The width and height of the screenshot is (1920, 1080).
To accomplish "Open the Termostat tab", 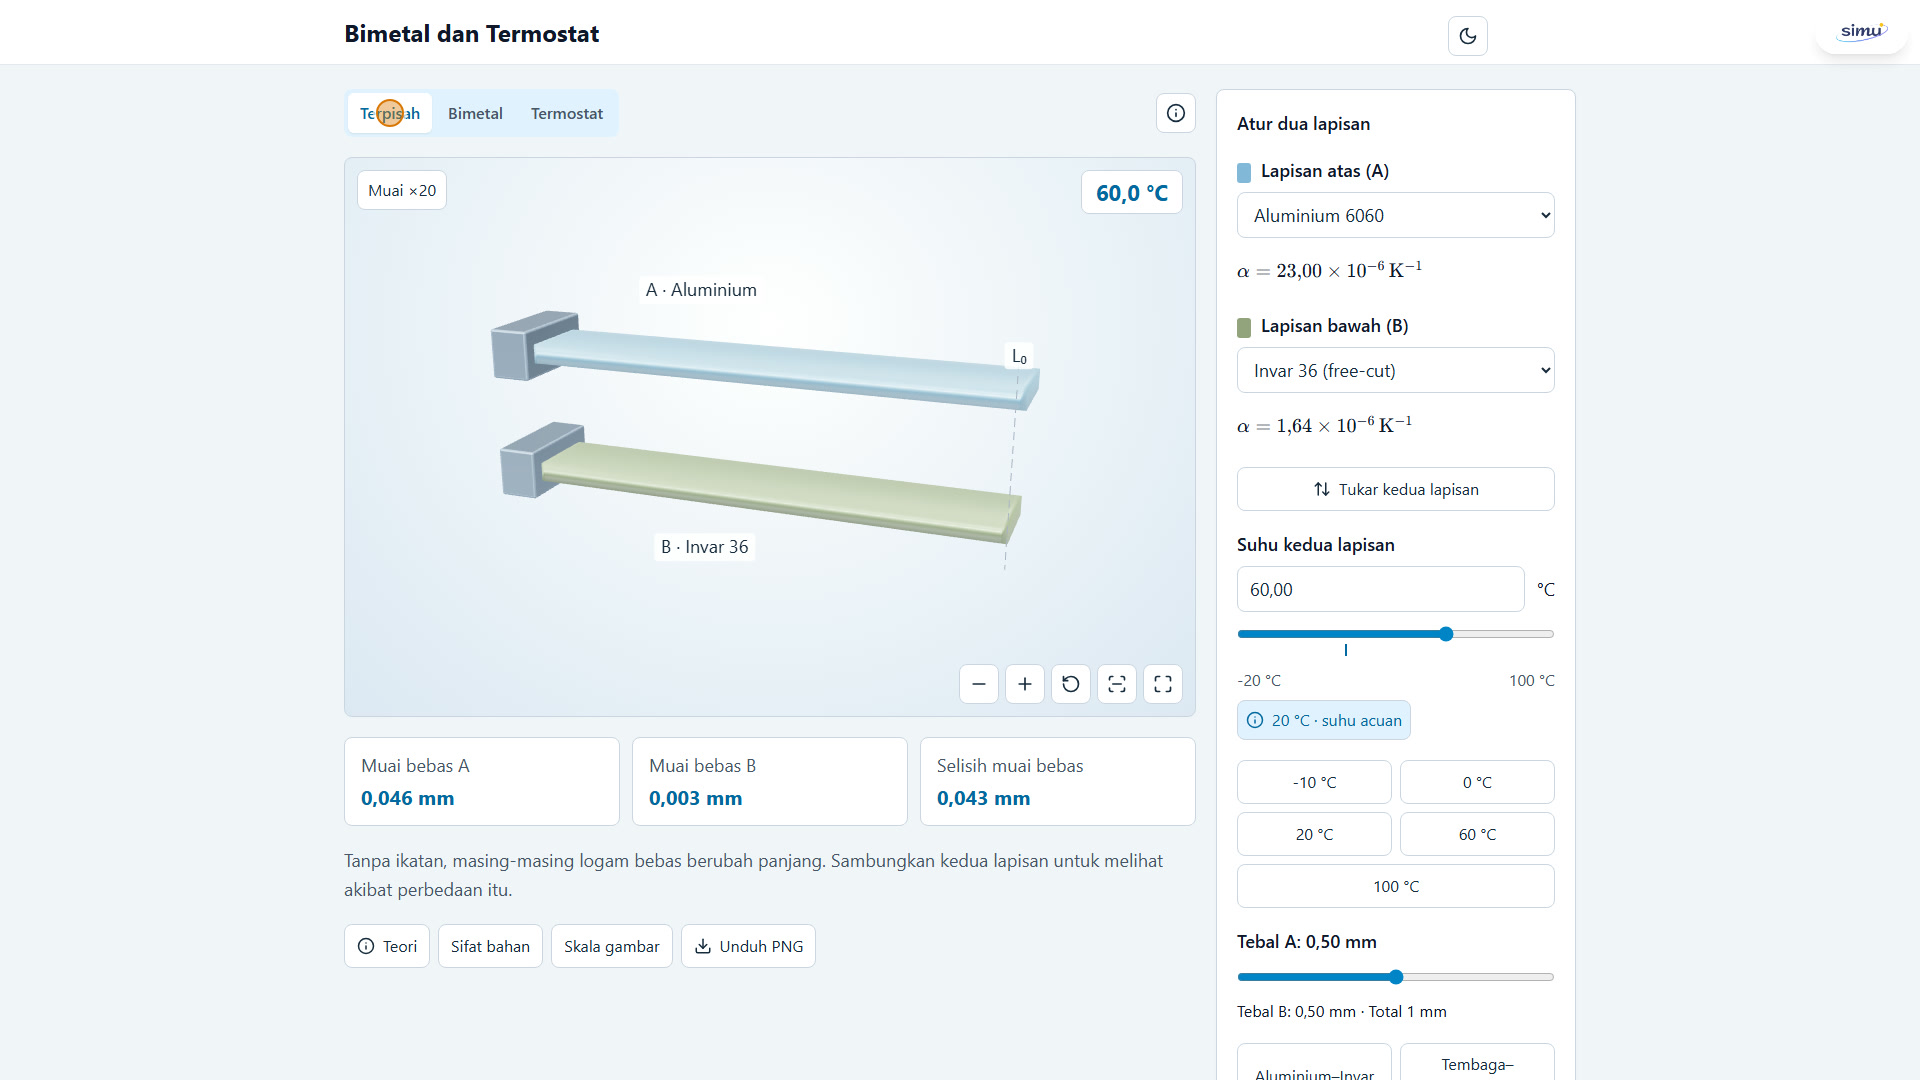I will coord(567,113).
